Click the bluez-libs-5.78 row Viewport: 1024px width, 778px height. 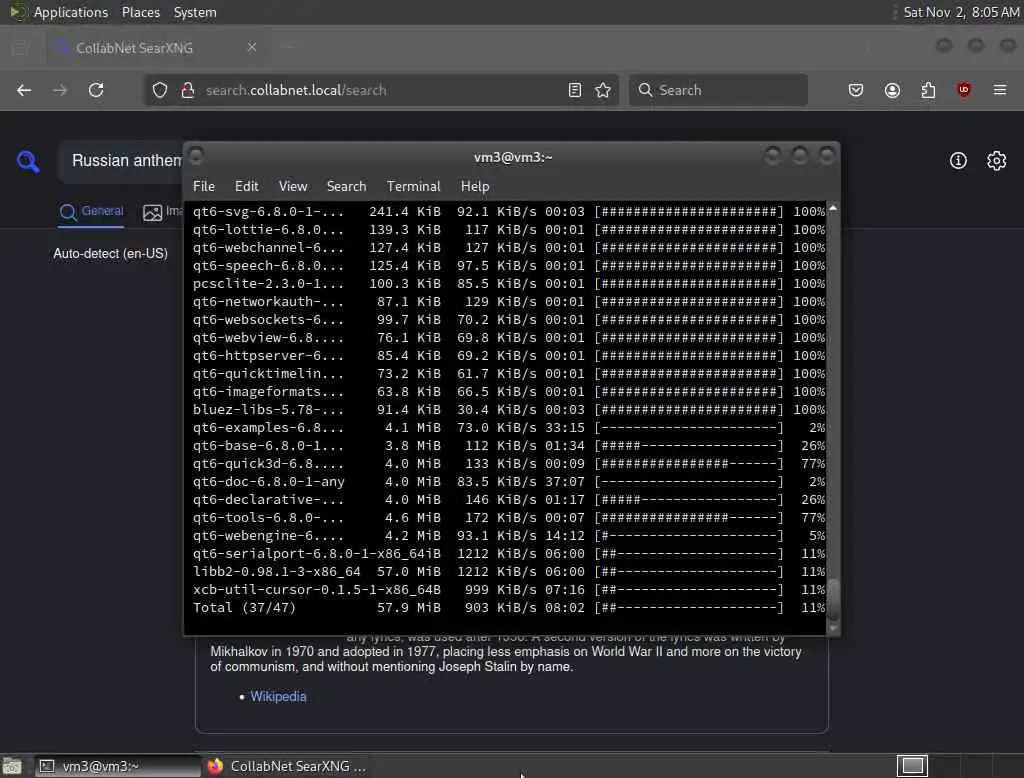(509, 410)
